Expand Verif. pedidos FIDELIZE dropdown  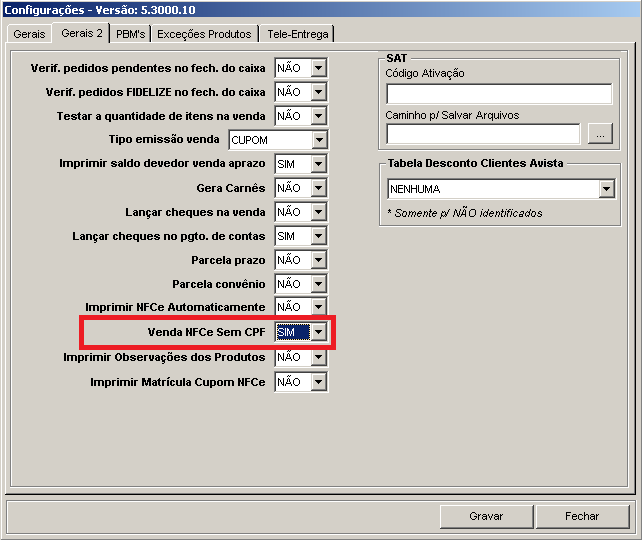(318, 92)
